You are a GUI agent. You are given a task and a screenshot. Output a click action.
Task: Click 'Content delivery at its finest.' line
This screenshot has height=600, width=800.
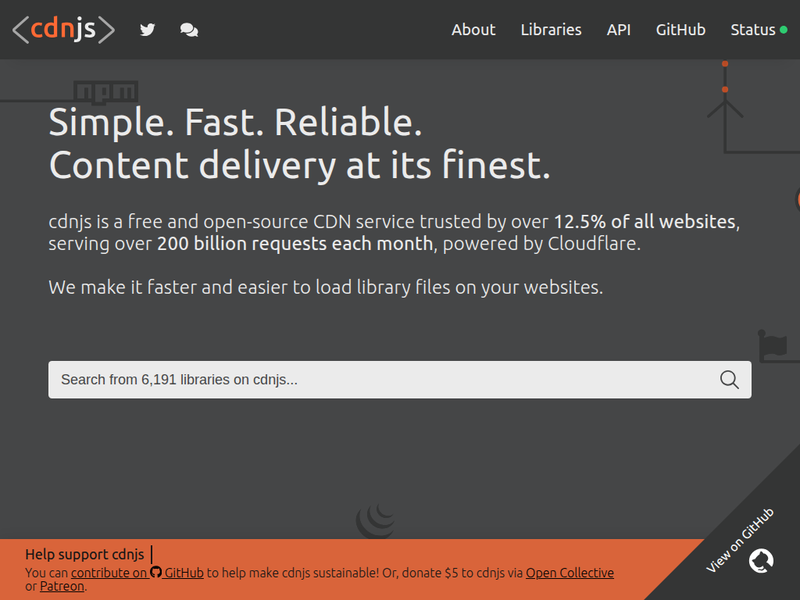tap(299, 165)
